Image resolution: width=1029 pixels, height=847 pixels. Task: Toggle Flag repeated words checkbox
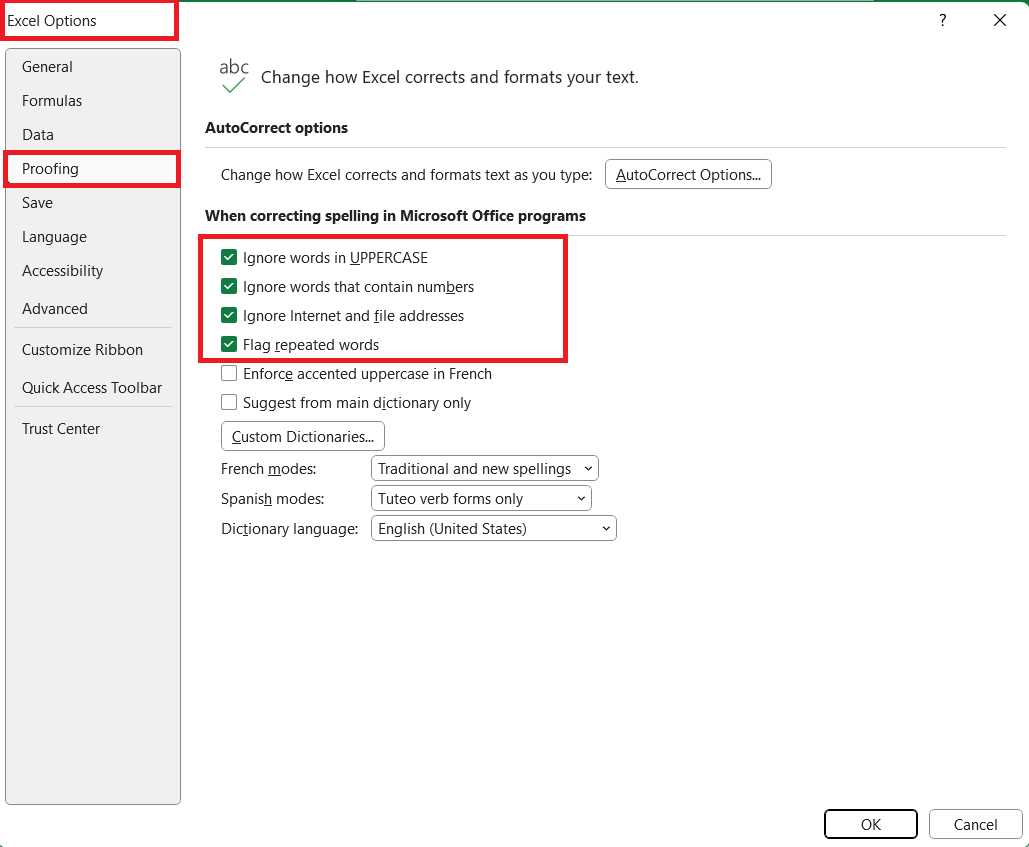229,344
